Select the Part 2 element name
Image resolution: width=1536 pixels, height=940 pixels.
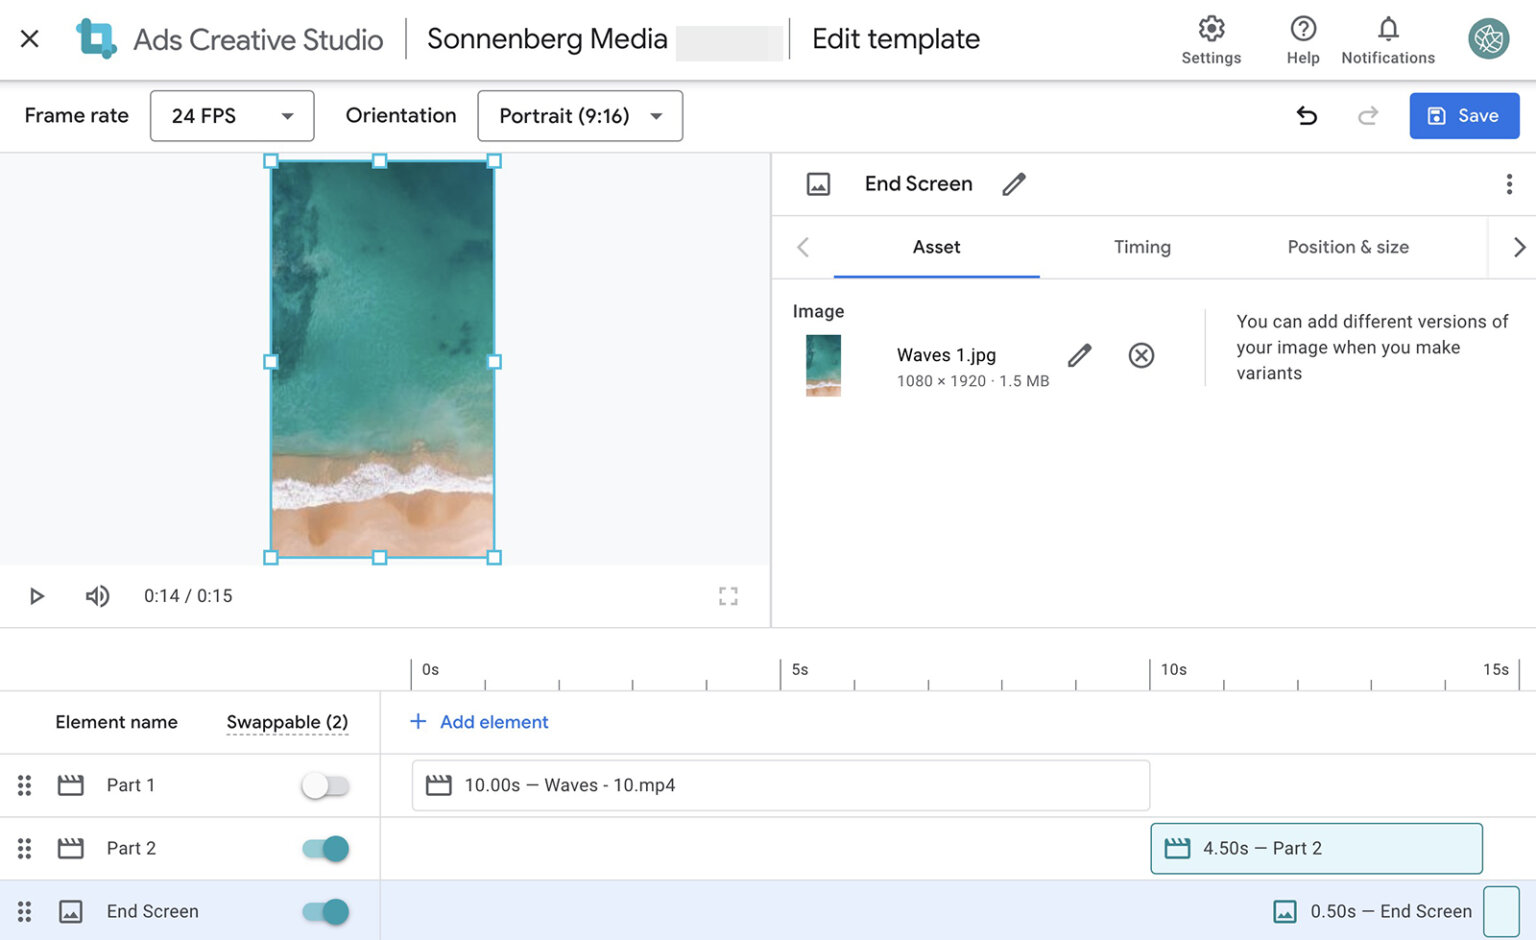(131, 848)
